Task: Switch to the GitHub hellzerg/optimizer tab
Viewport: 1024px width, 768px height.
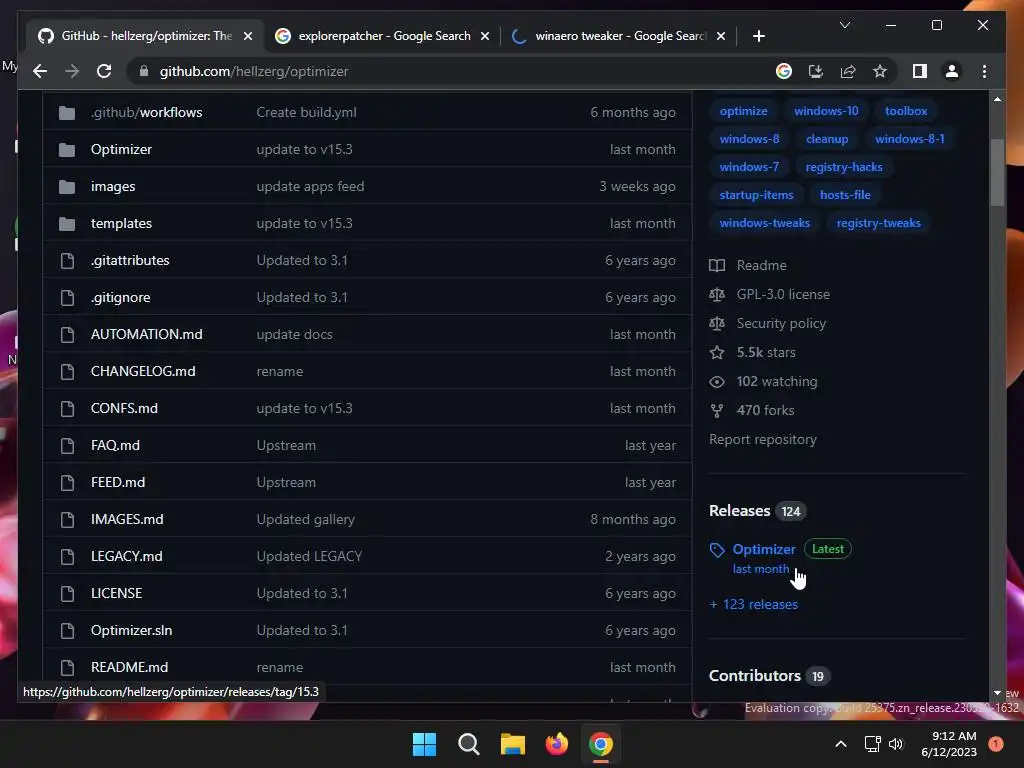Action: click(145, 36)
